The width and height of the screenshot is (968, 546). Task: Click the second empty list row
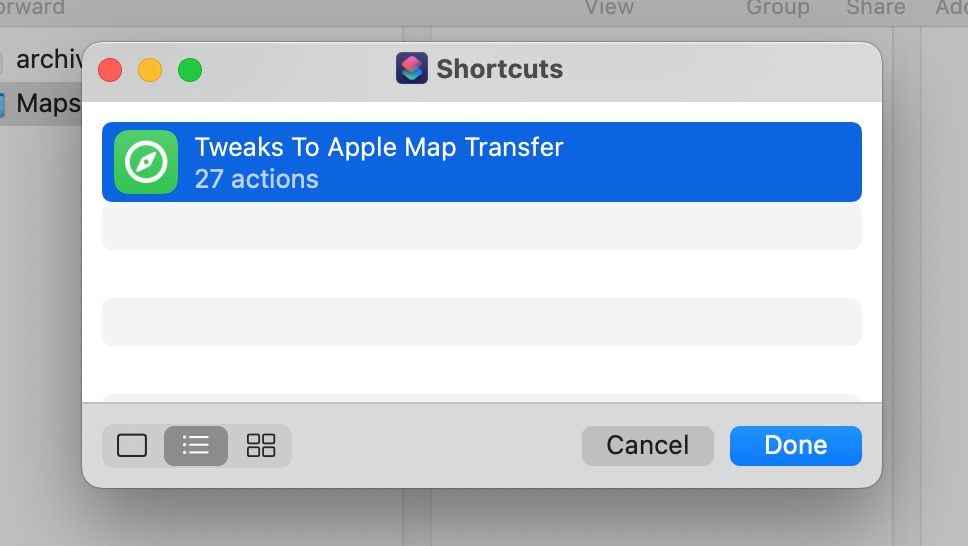[x=480, y=321]
